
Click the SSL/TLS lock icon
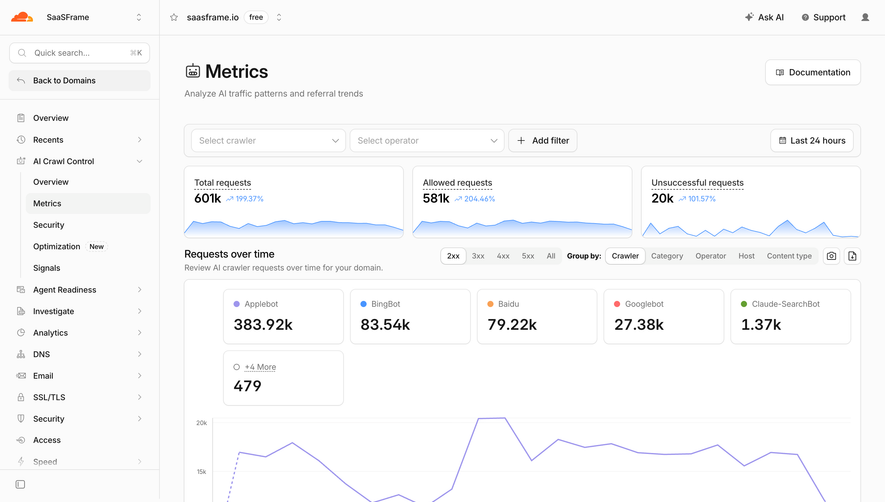21,397
